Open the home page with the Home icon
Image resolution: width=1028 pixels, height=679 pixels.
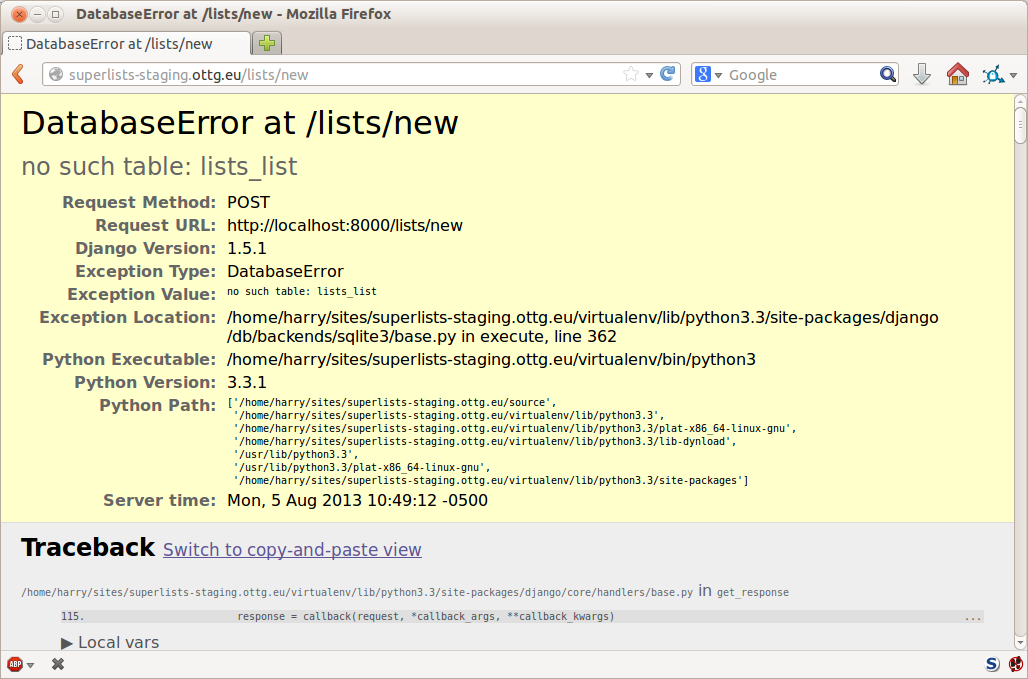957,74
